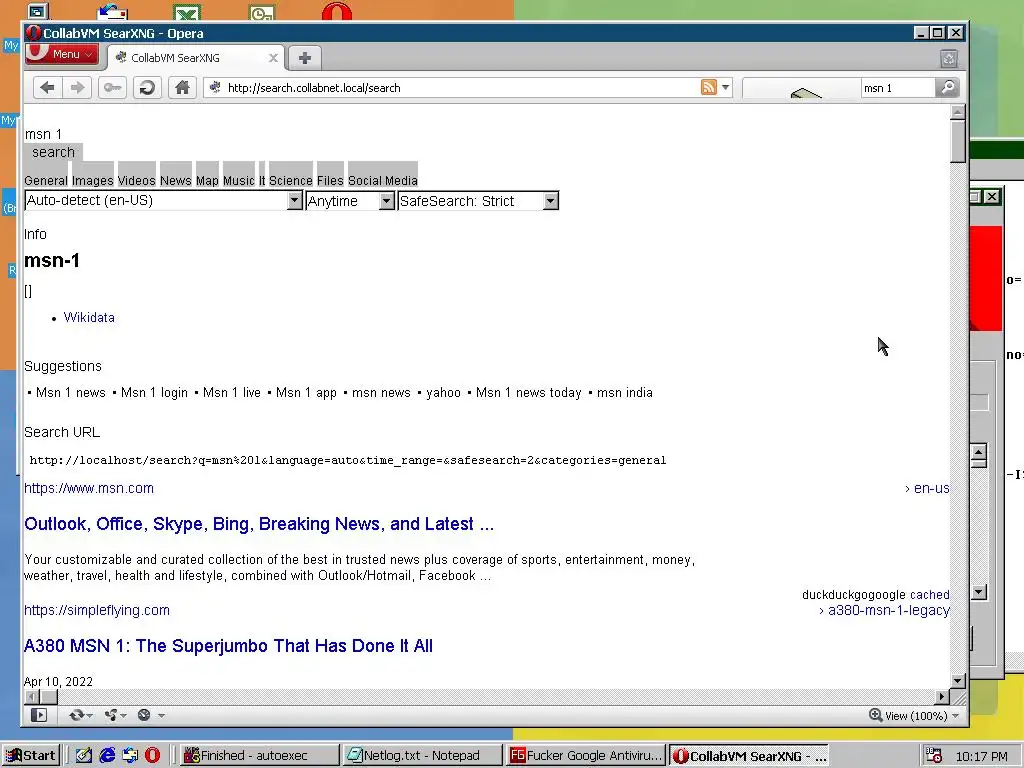Click the Msn 1 news today suggestion
This screenshot has width=1024, height=768.
[x=528, y=392]
